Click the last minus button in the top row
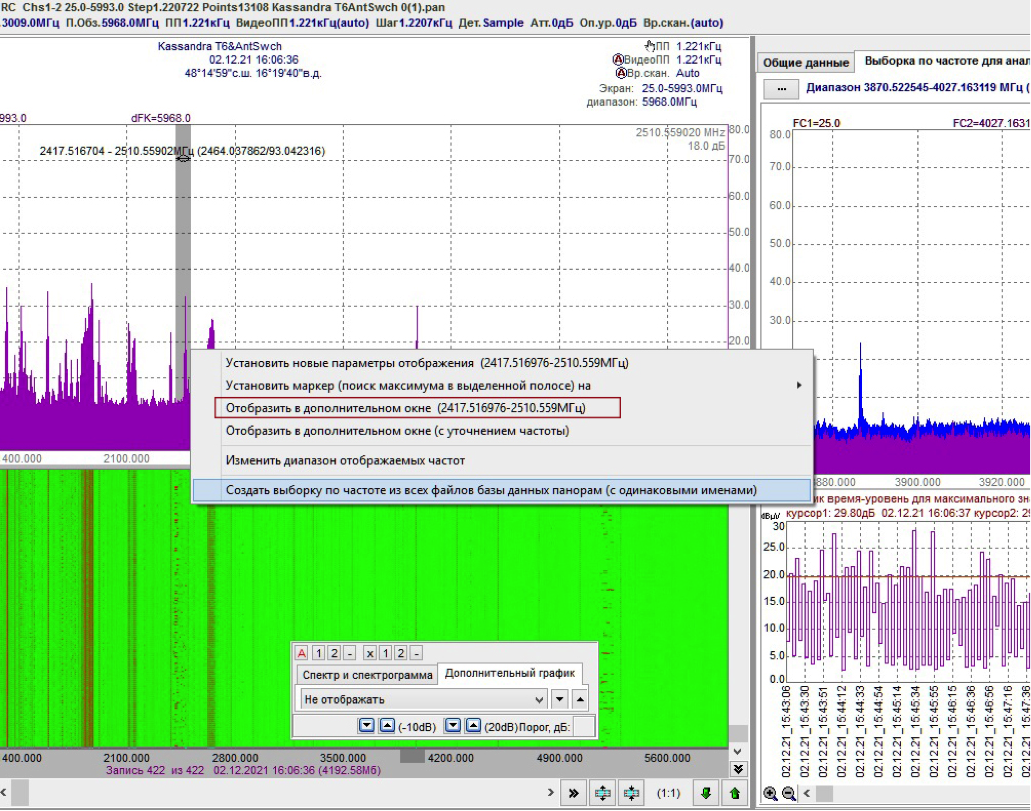This screenshot has width=1031, height=811. click(416, 653)
